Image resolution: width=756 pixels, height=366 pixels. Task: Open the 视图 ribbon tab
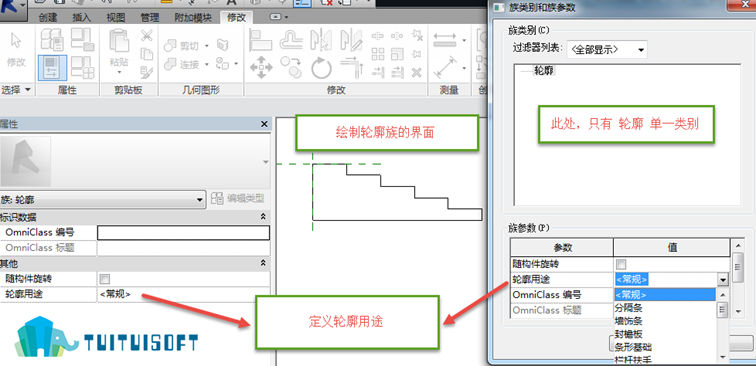point(115,18)
